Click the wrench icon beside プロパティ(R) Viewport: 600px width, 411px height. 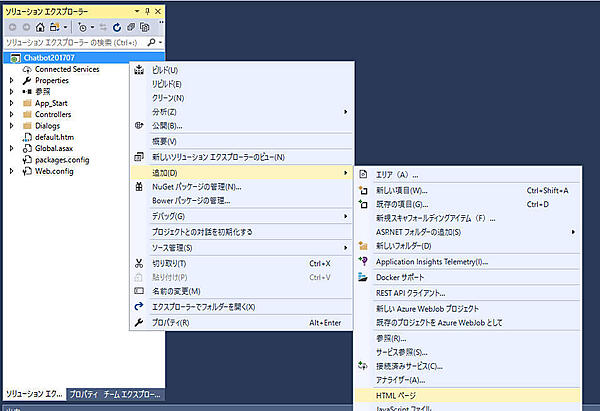click(139, 323)
